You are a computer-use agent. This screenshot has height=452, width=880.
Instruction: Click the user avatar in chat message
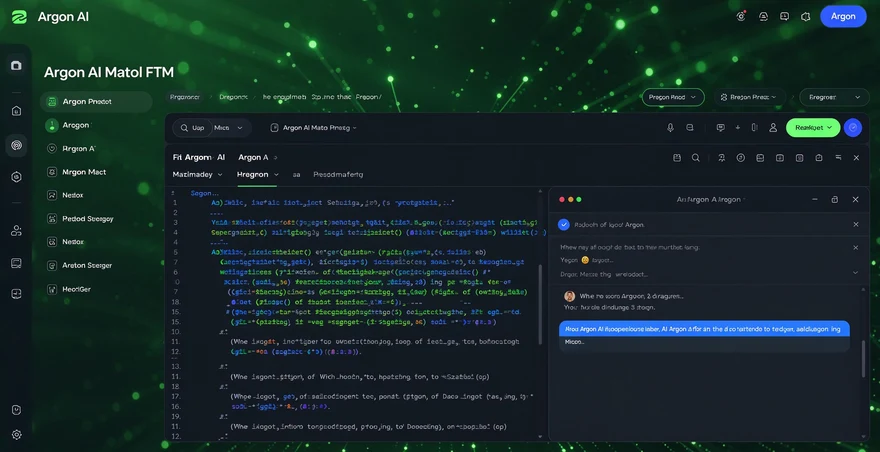pyautogui.click(x=570, y=296)
